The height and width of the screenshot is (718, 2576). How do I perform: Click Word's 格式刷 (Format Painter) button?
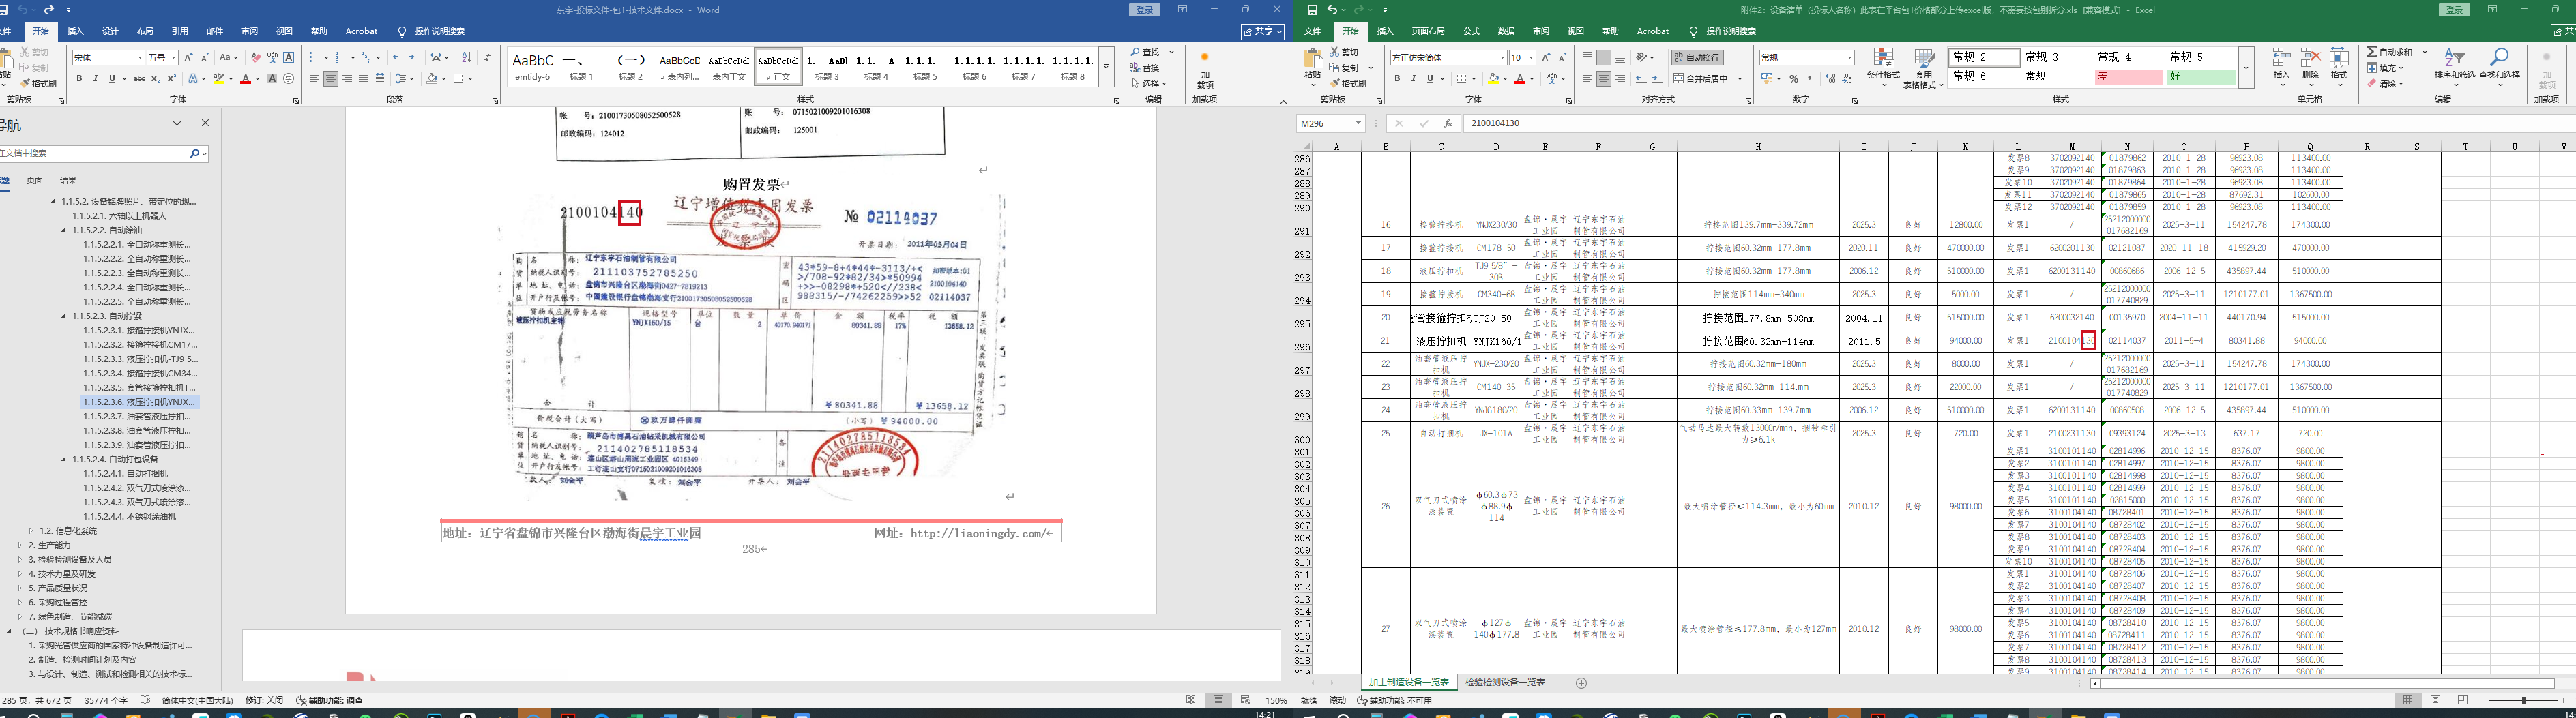point(38,83)
